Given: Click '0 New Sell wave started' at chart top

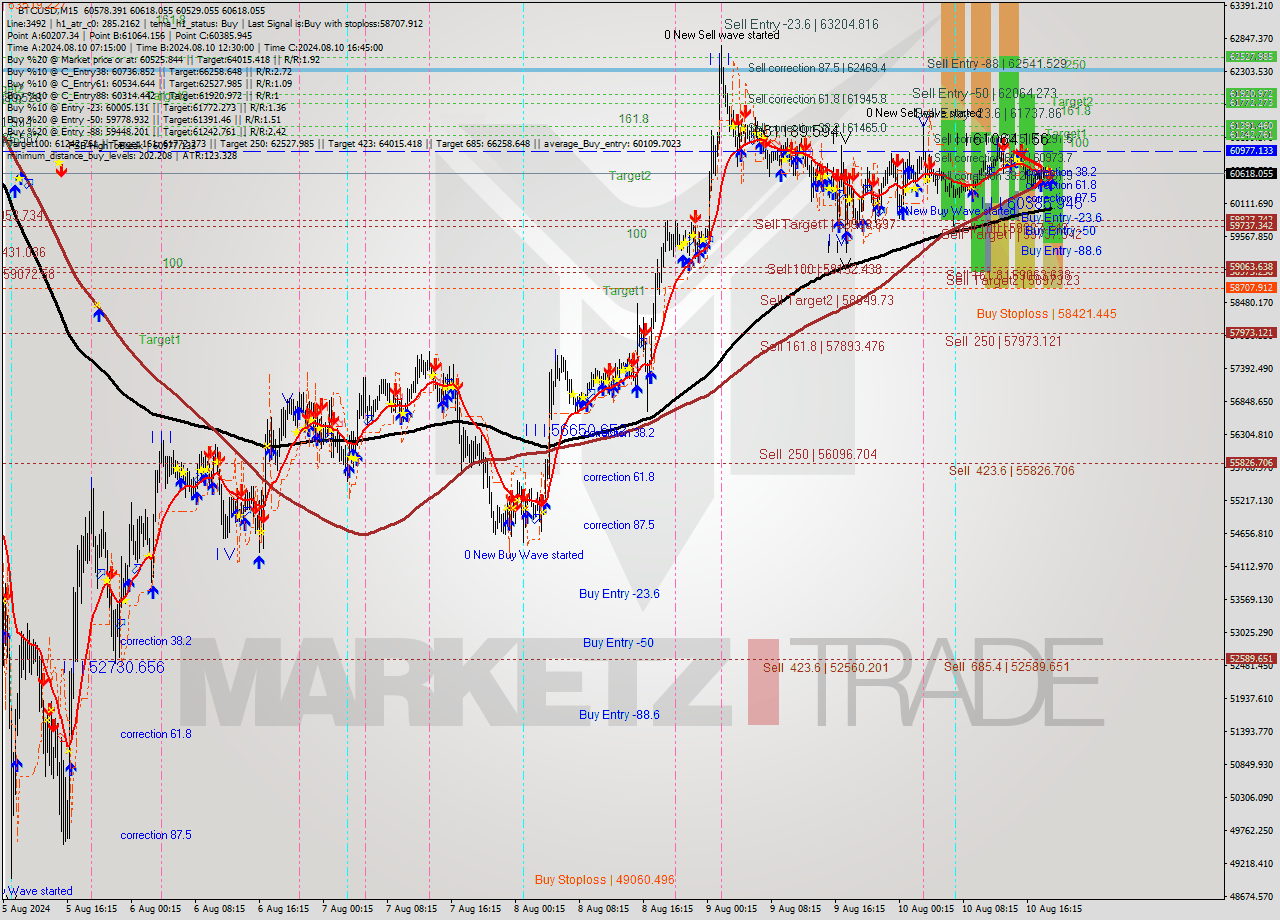Looking at the screenshot, I should [x=721, y=35].
